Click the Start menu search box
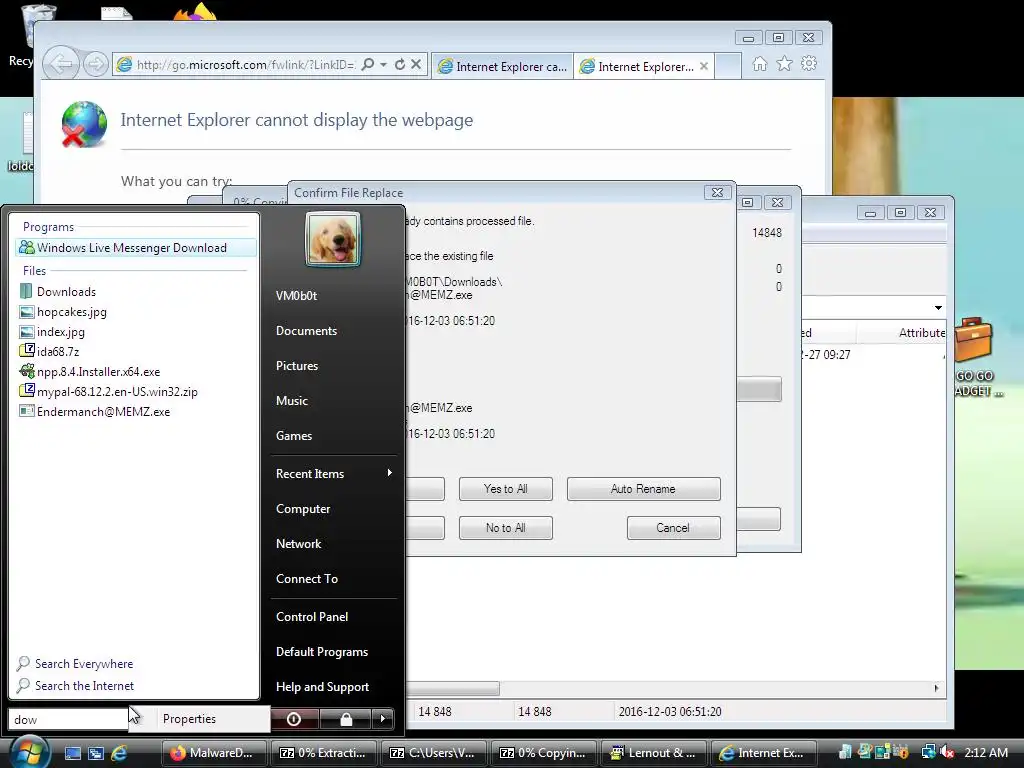The image size is (1024, 768). click(x=68, y=719)
